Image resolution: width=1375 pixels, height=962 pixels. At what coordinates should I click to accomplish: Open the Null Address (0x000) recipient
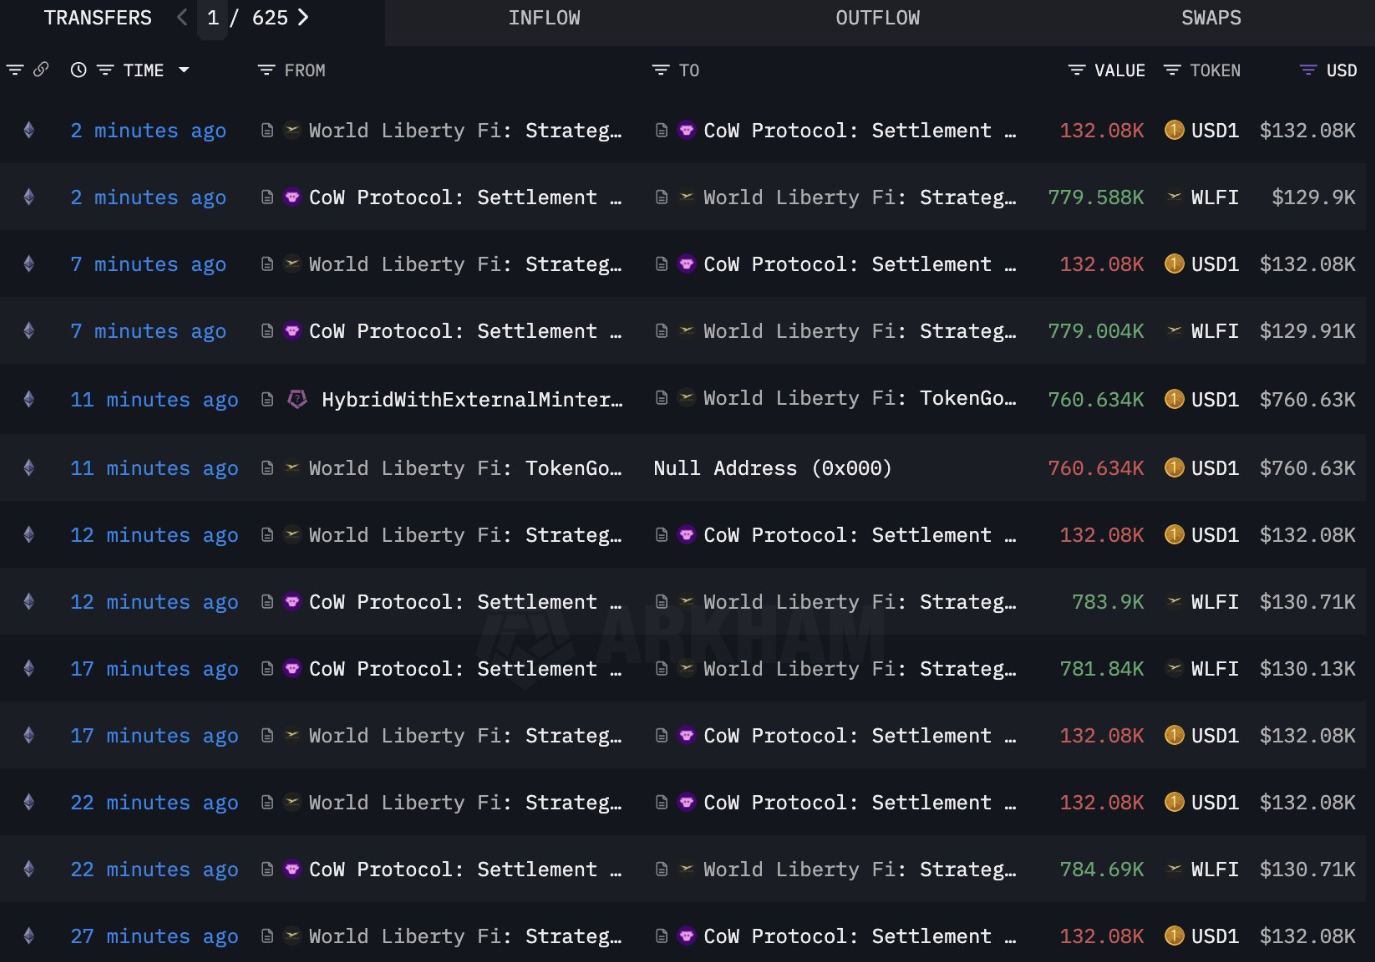click(772, 468)
